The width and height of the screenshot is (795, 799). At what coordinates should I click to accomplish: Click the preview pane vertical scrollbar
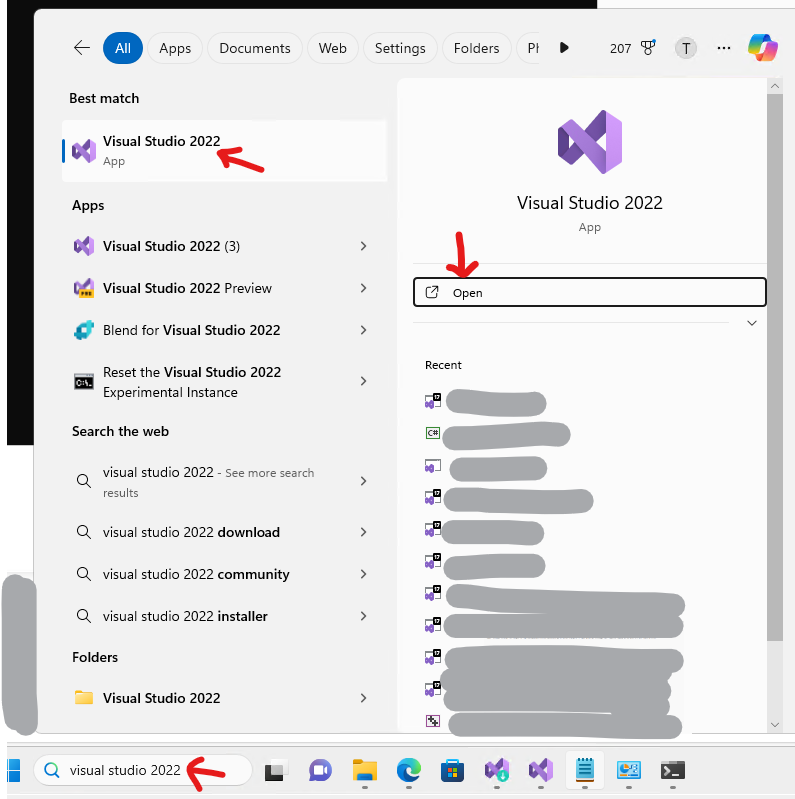[775, 367]
